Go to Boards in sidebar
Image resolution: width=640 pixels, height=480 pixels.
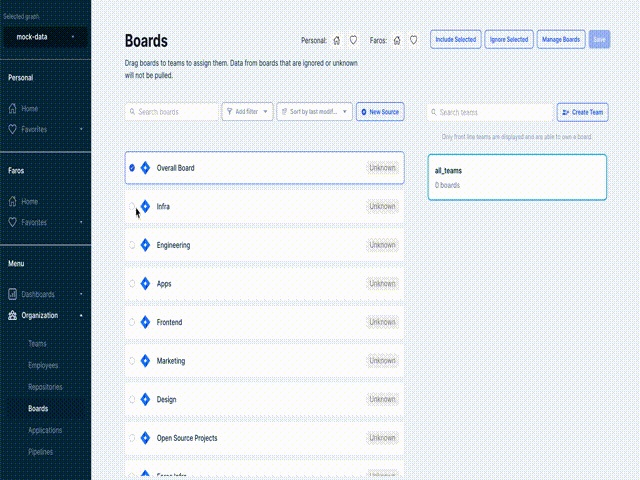click(38, 409)
